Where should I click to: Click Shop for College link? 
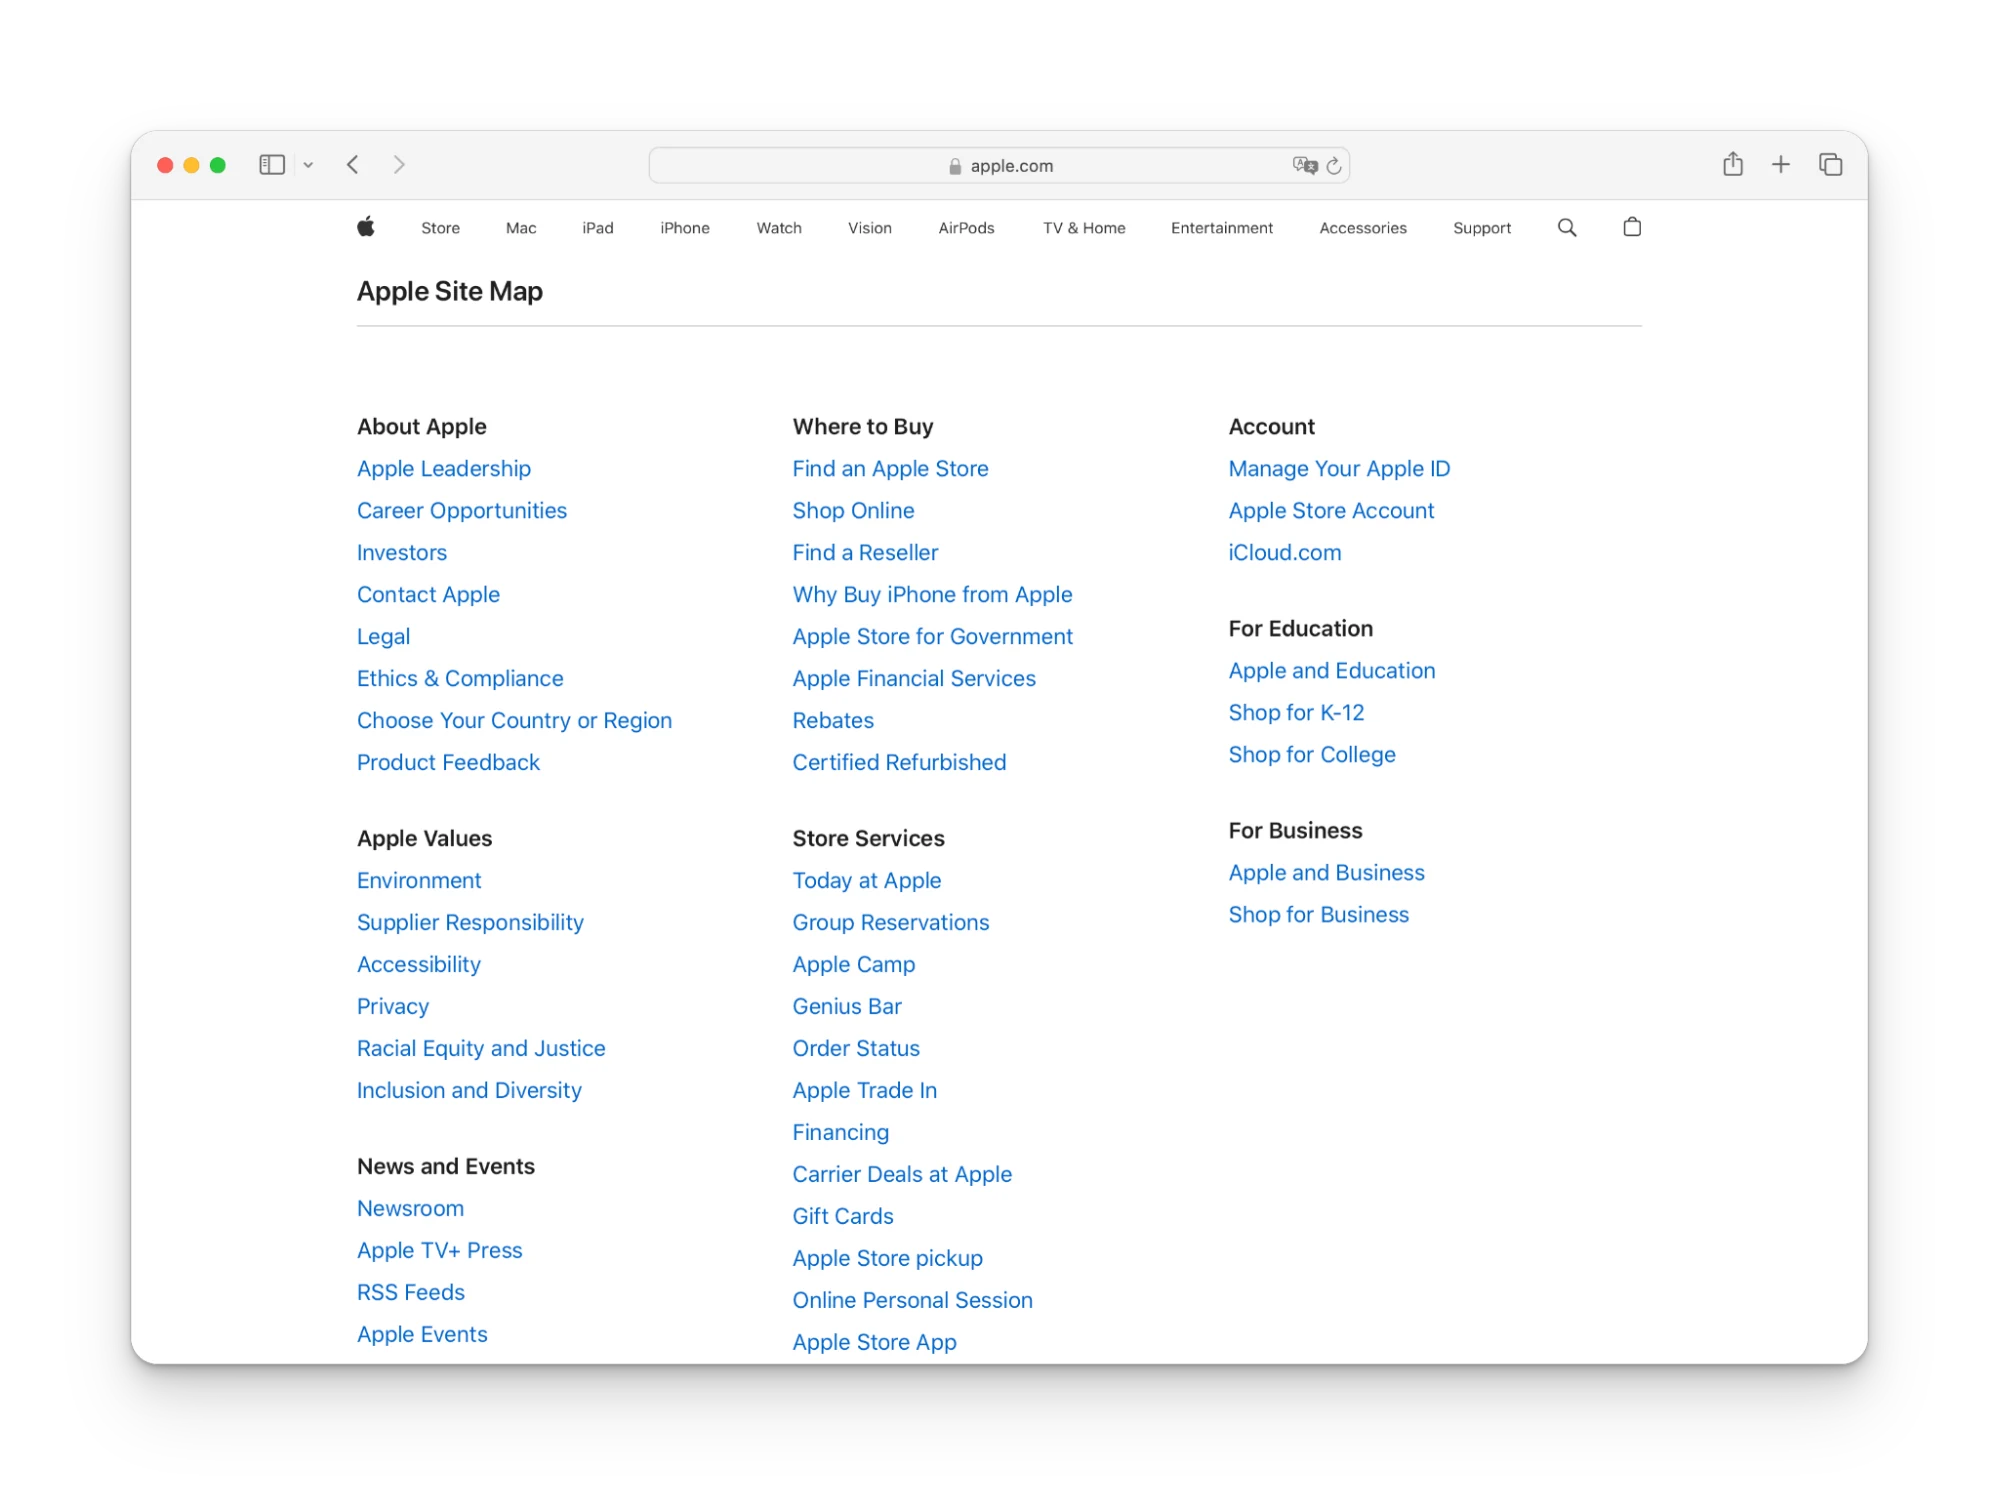coord(1312,754)
